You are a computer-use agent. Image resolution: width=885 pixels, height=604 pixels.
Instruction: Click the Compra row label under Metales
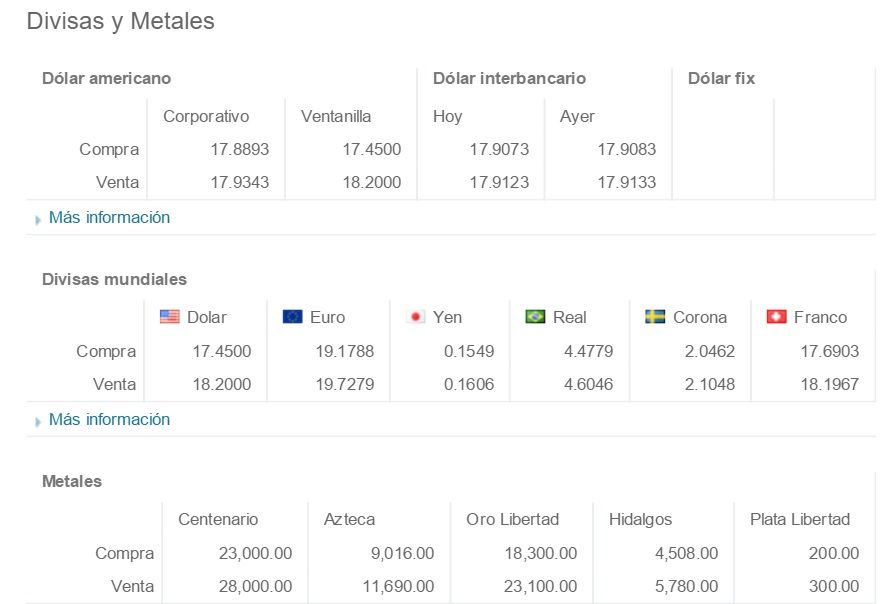click(x=124, y=553)
